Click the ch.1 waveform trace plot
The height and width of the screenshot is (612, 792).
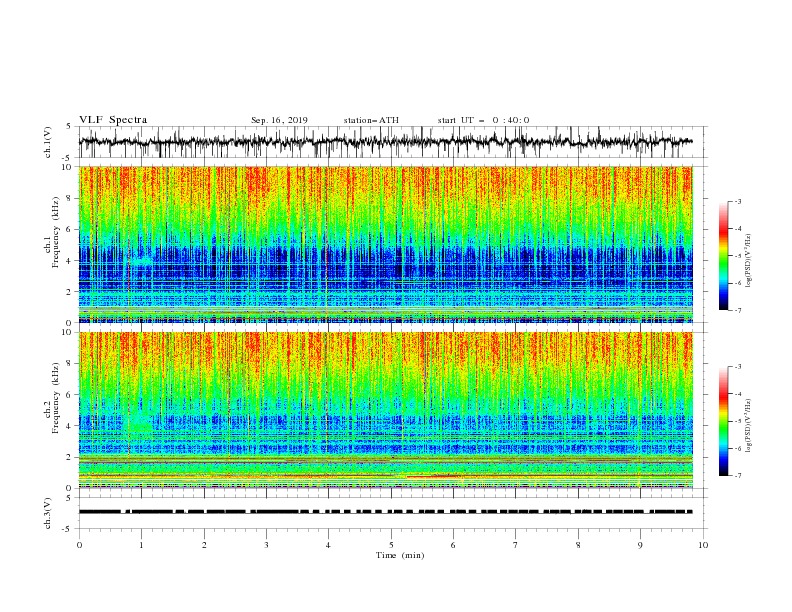coord(386,142)
